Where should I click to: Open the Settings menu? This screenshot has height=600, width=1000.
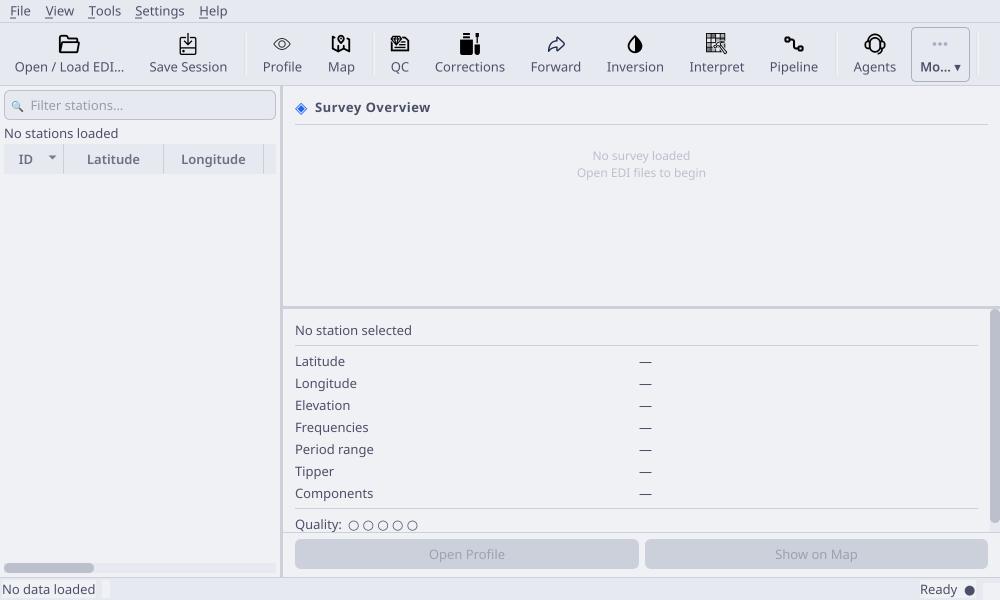pyautogui.click(x=159, y=11)
